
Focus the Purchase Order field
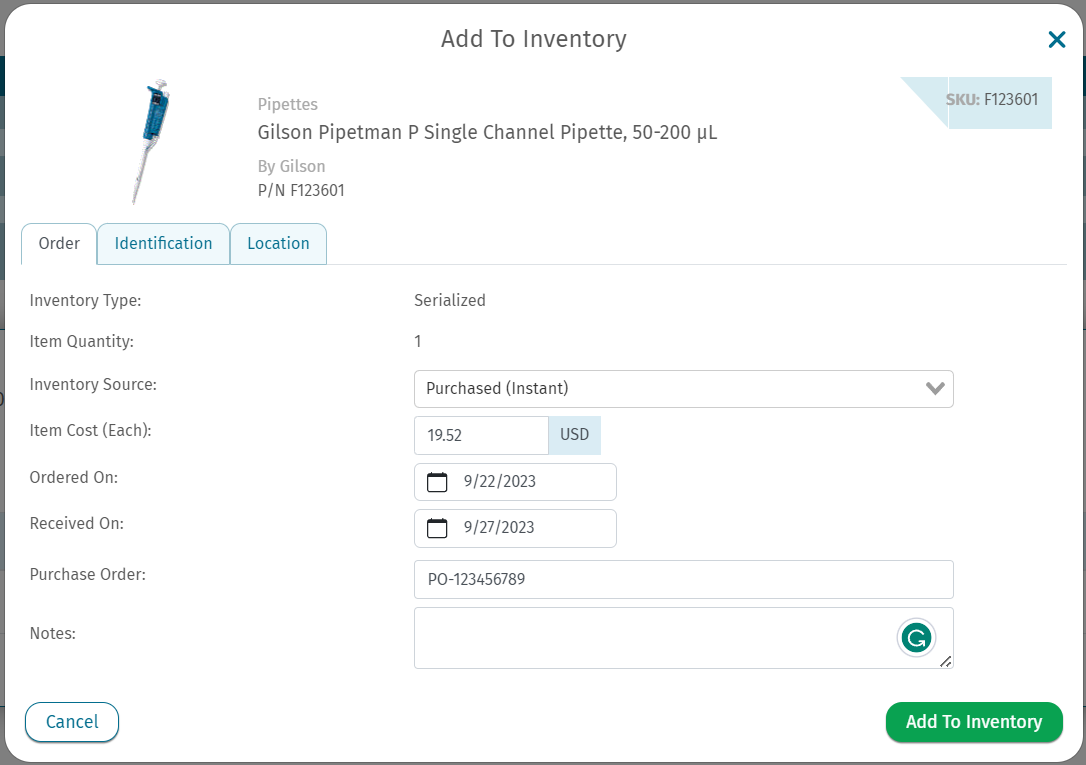pos(683,579)
